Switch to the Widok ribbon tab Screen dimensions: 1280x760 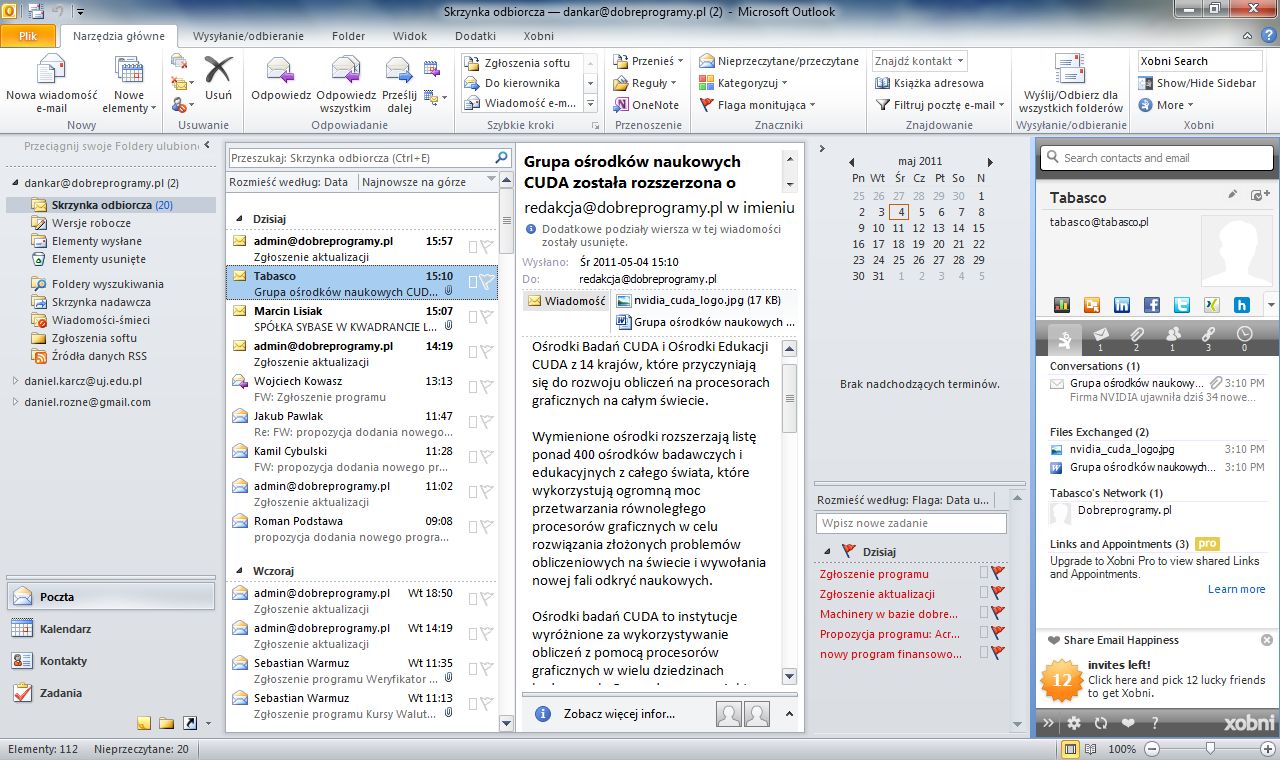tap(410, 36)
